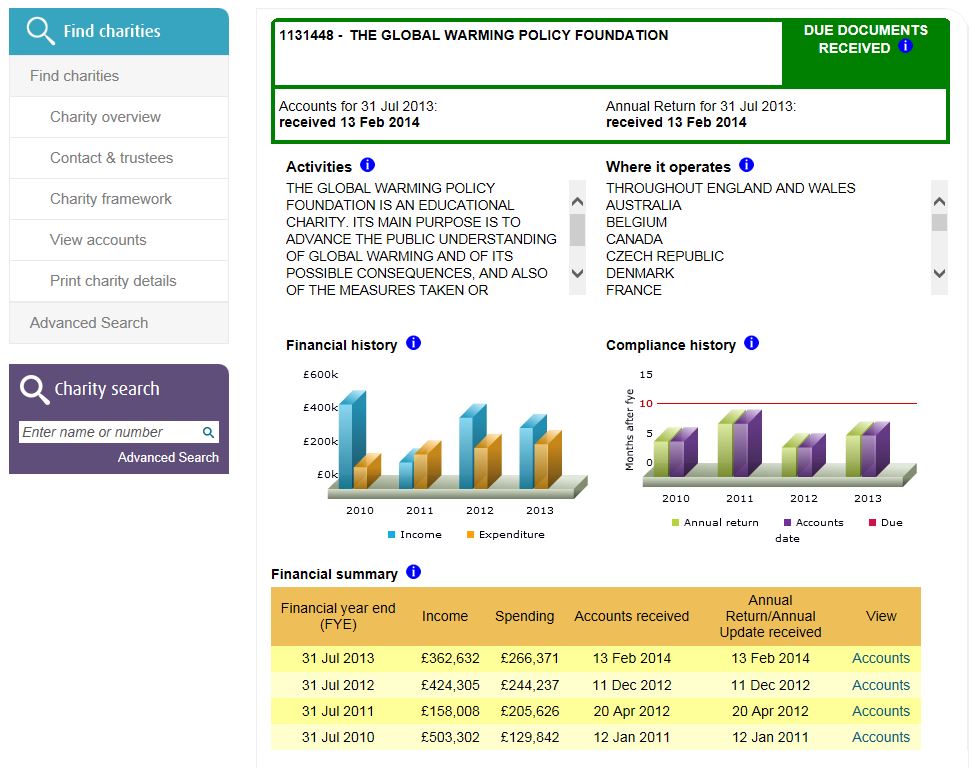Click Advanced Search link under search box
971x768 pixels.
[168, 457]
